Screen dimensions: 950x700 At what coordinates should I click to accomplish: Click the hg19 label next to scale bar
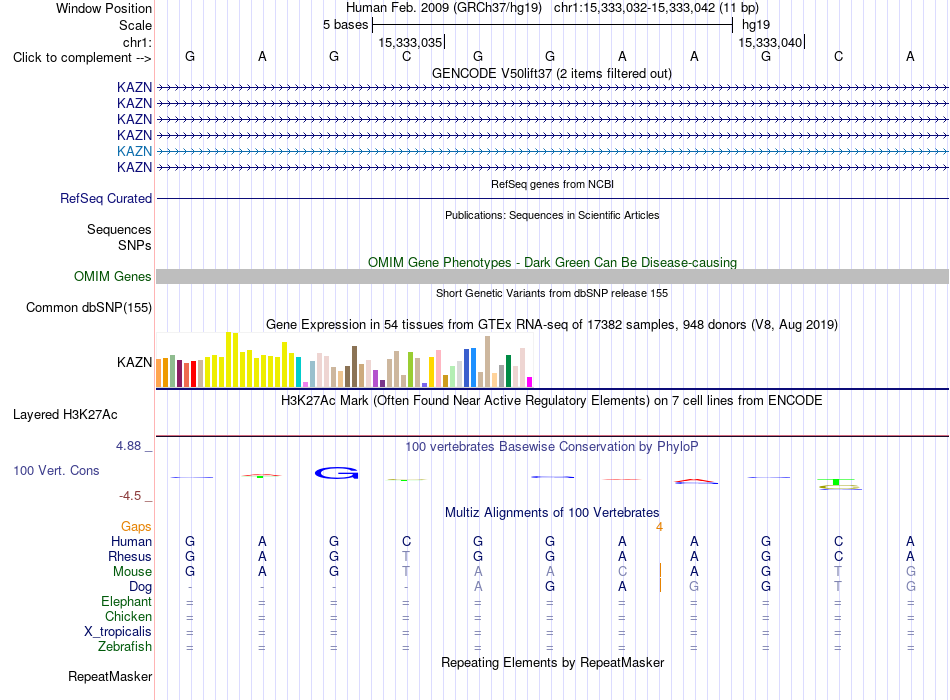[x=756, y=25]
